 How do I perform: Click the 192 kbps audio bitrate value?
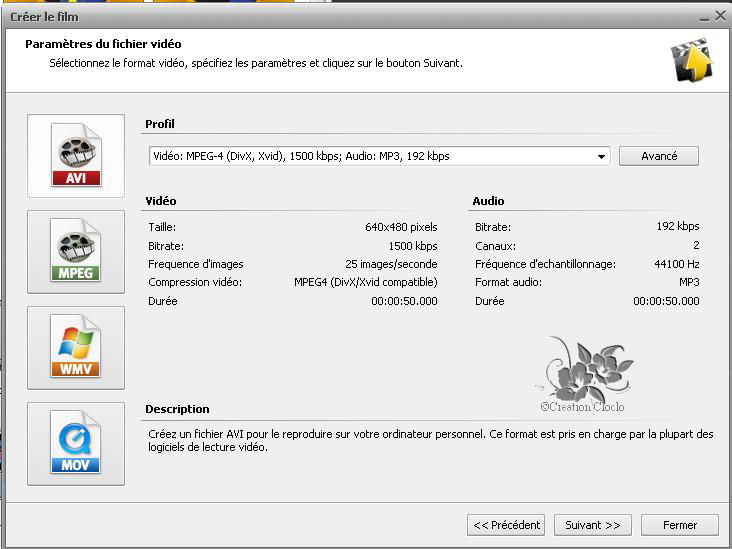[x=677, y=227]
